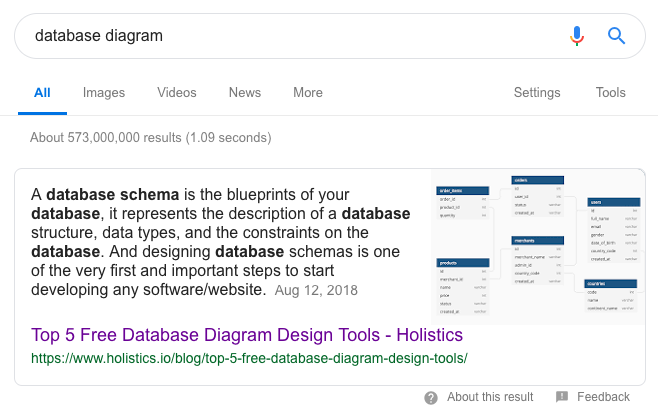Click the green holistics.io URL

[249, 357]
